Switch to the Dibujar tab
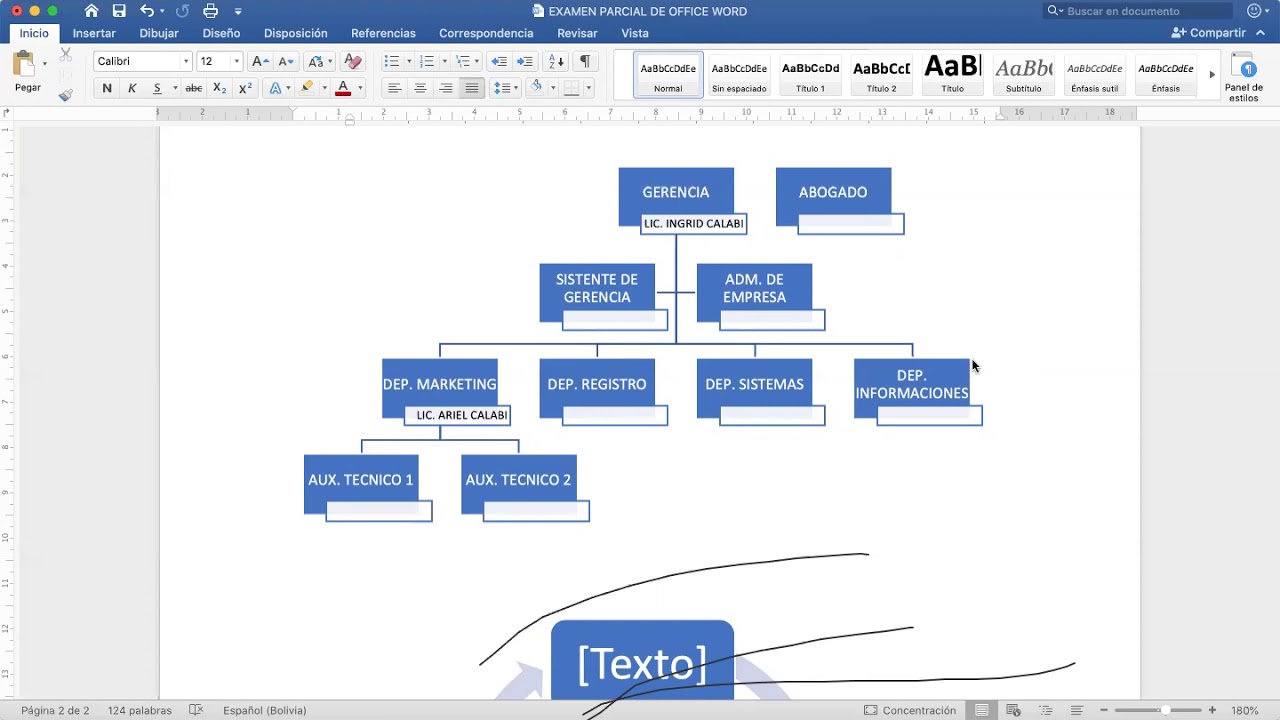 [159, 33]
